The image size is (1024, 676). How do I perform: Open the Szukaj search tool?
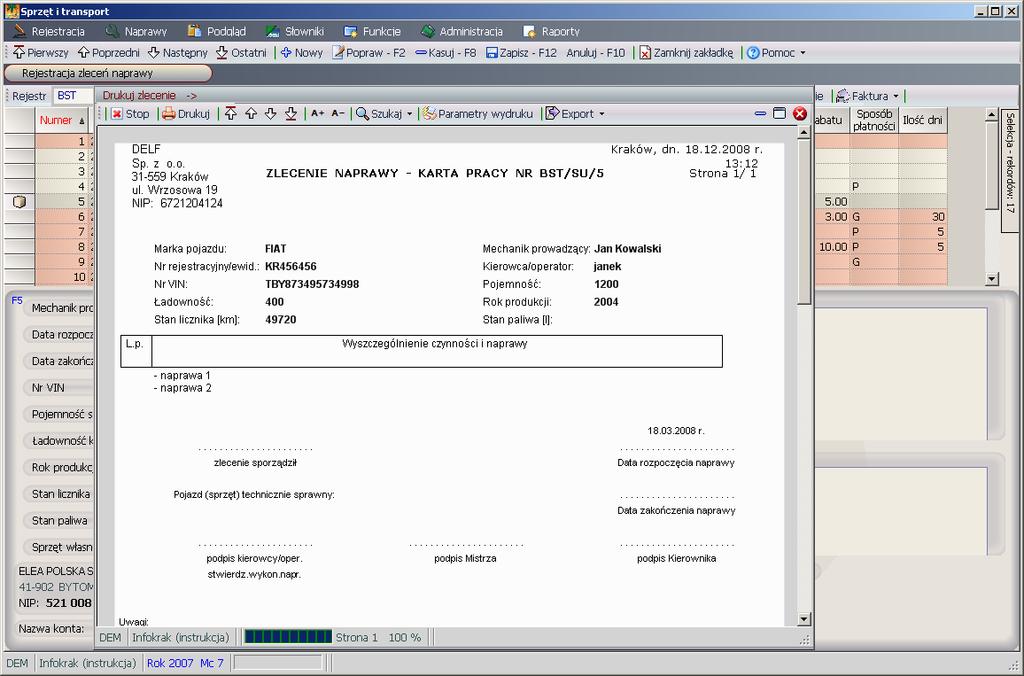point(379,114)
